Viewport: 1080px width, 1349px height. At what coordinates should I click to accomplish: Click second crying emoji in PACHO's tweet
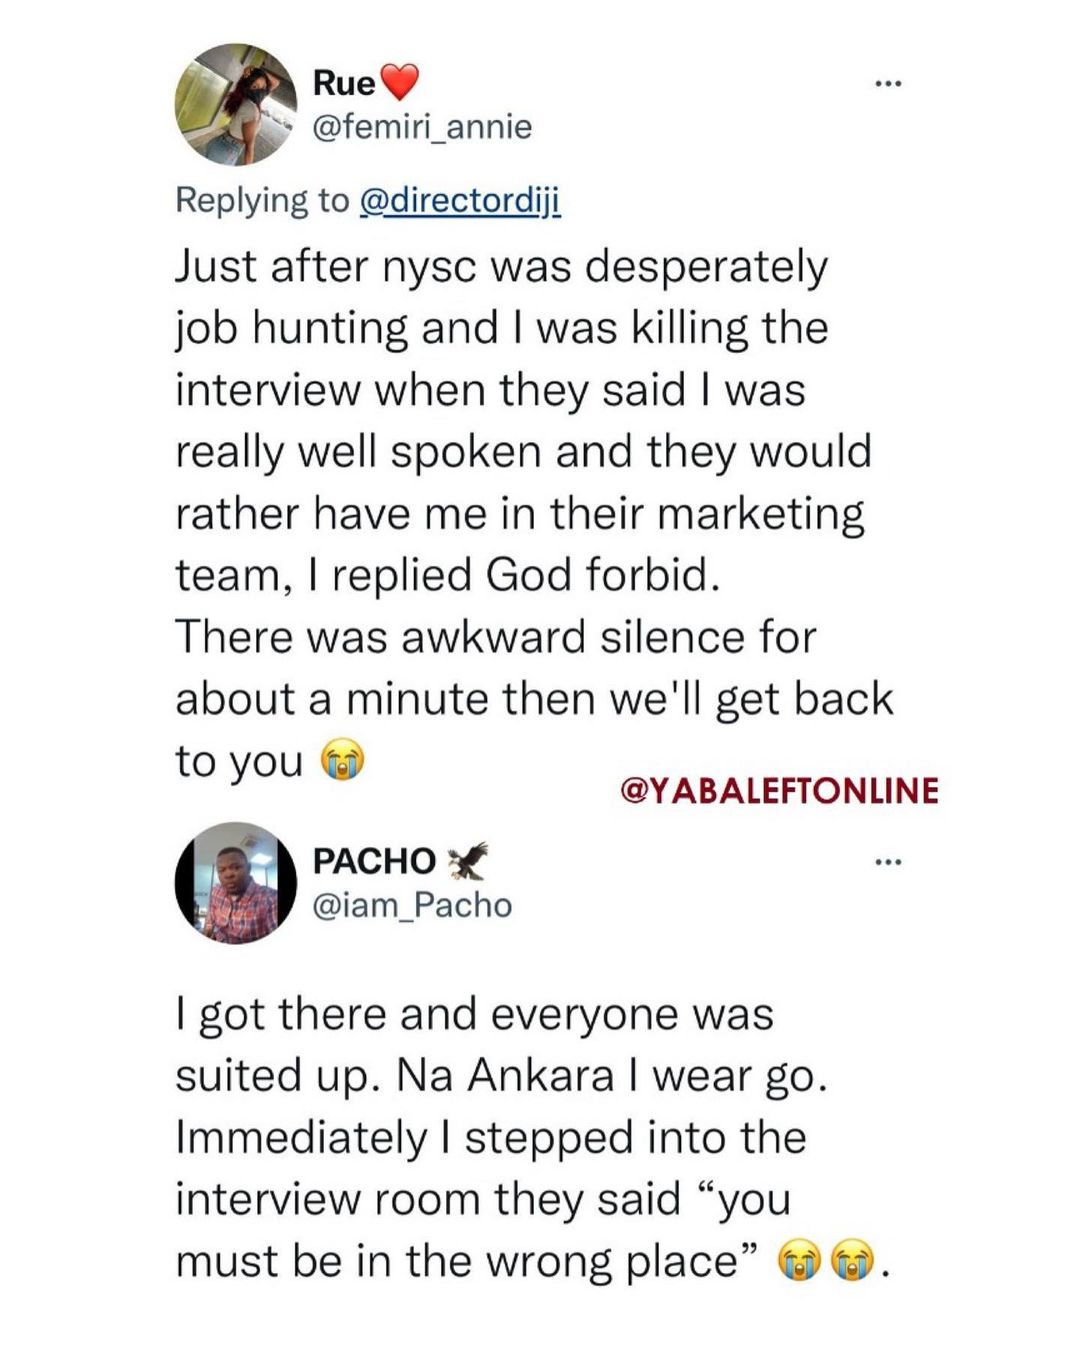(852, 1261)
